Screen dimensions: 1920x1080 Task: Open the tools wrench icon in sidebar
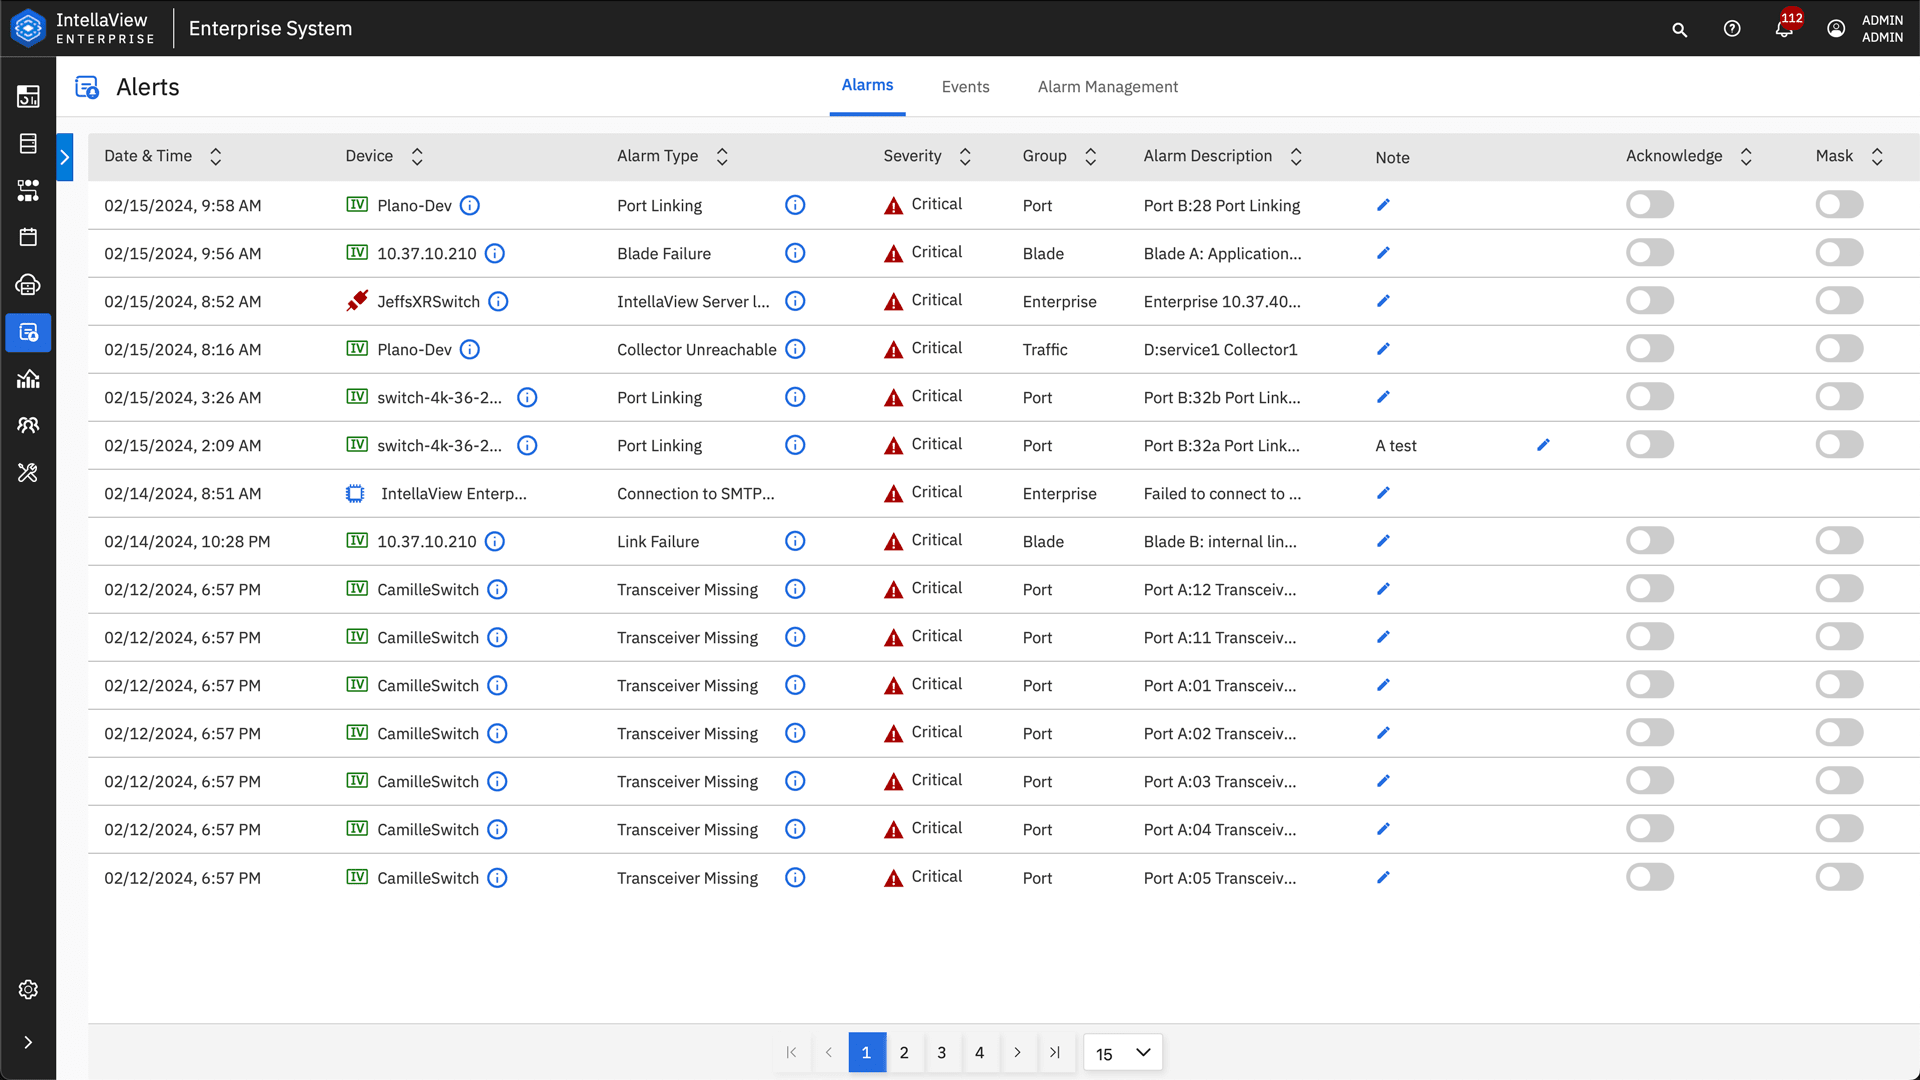pyautogui.click(x=28, y=472)
